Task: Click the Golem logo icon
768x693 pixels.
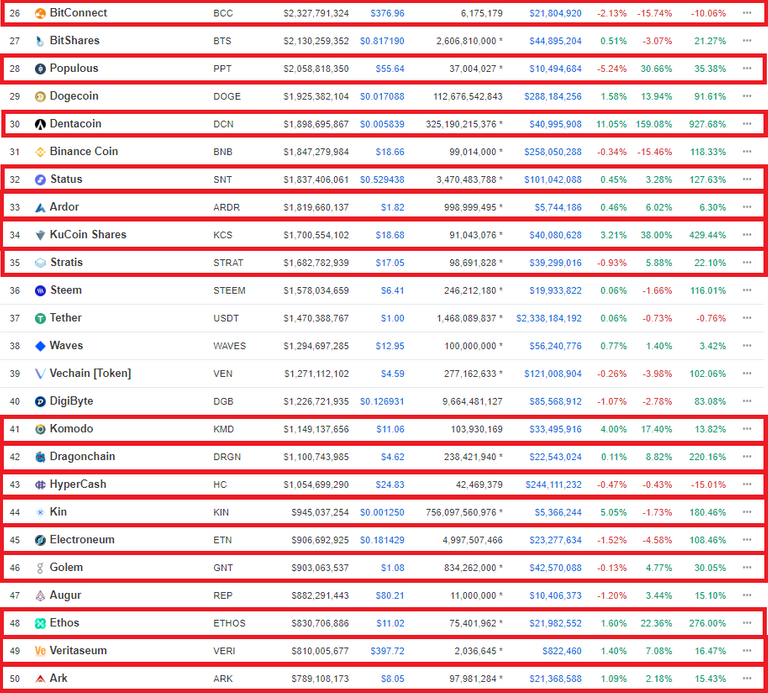Action: click(x=40, y=568)
